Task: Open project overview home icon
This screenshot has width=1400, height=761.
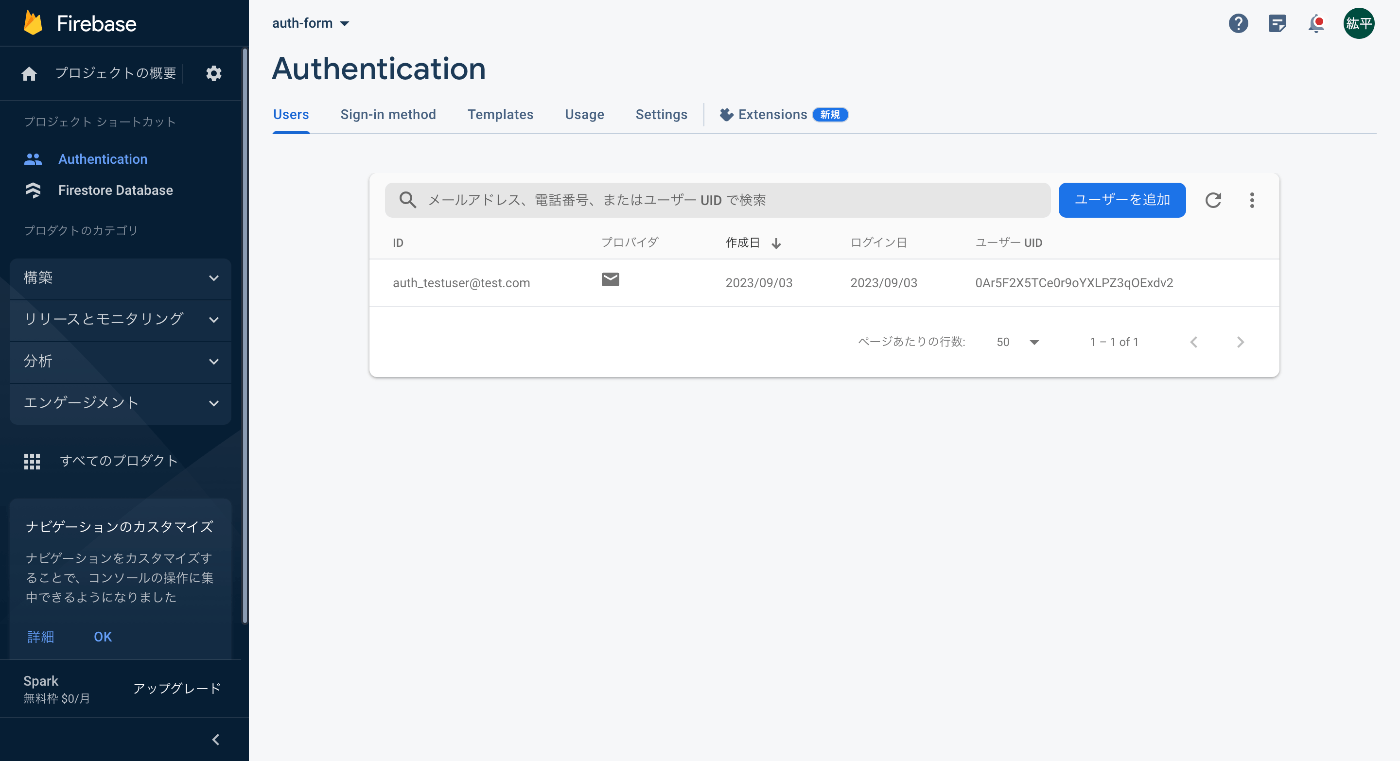Action: click(29, 73)
